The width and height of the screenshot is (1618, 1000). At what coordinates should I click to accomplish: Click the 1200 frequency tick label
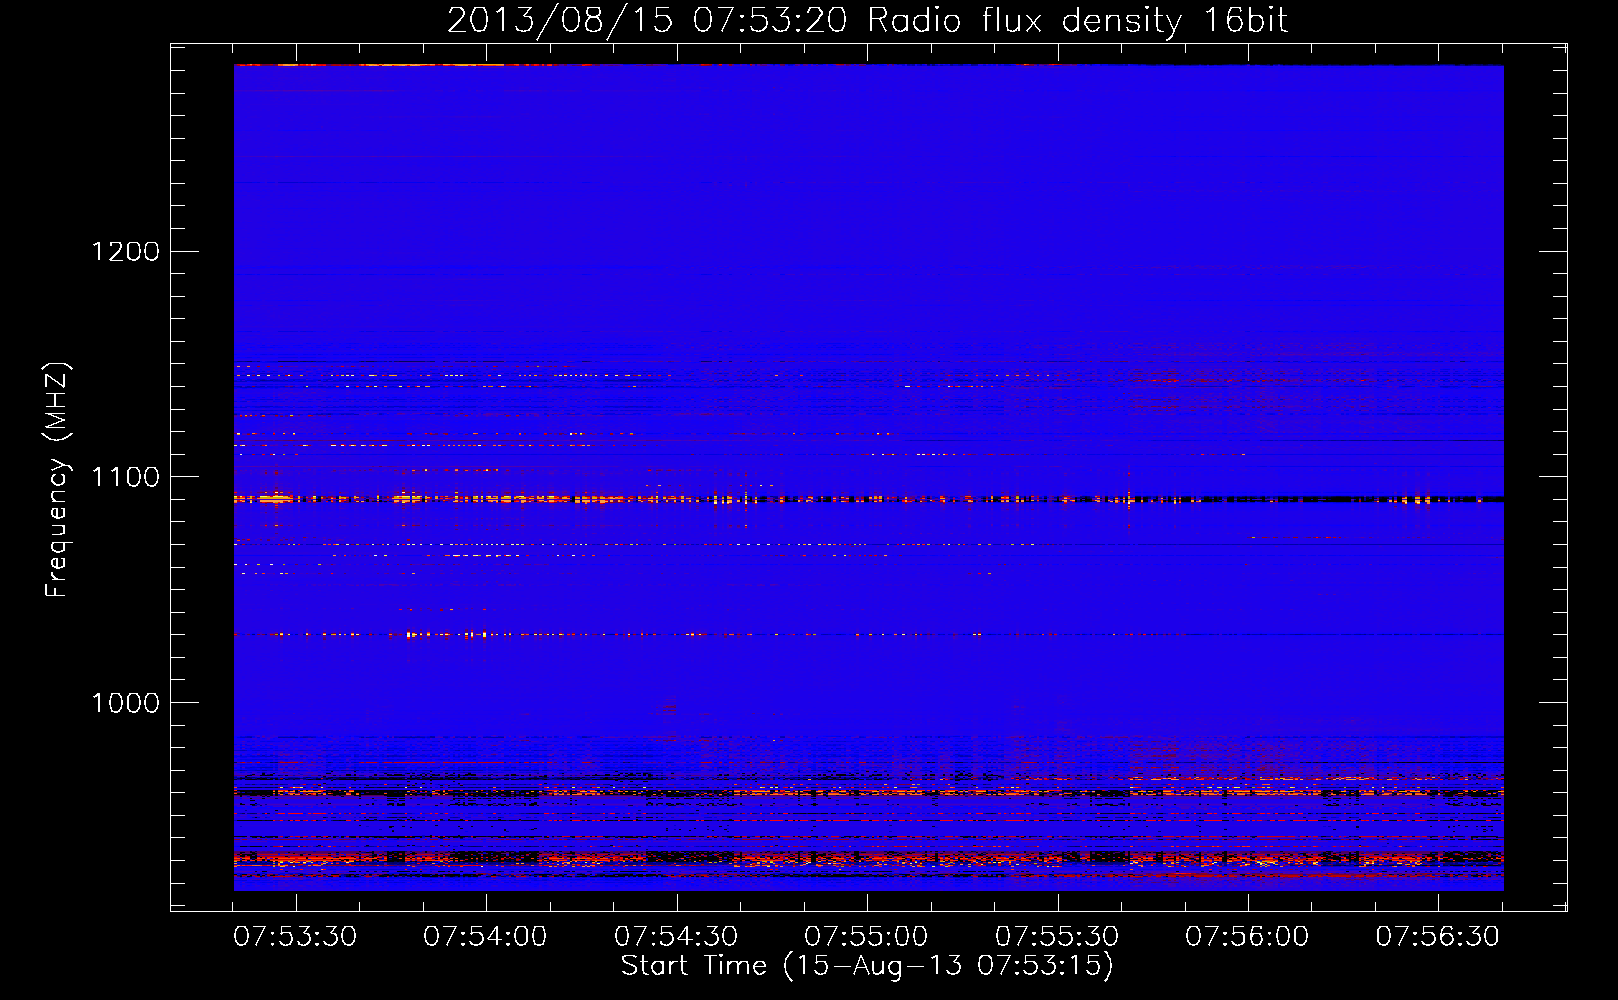tap(126, 251)
